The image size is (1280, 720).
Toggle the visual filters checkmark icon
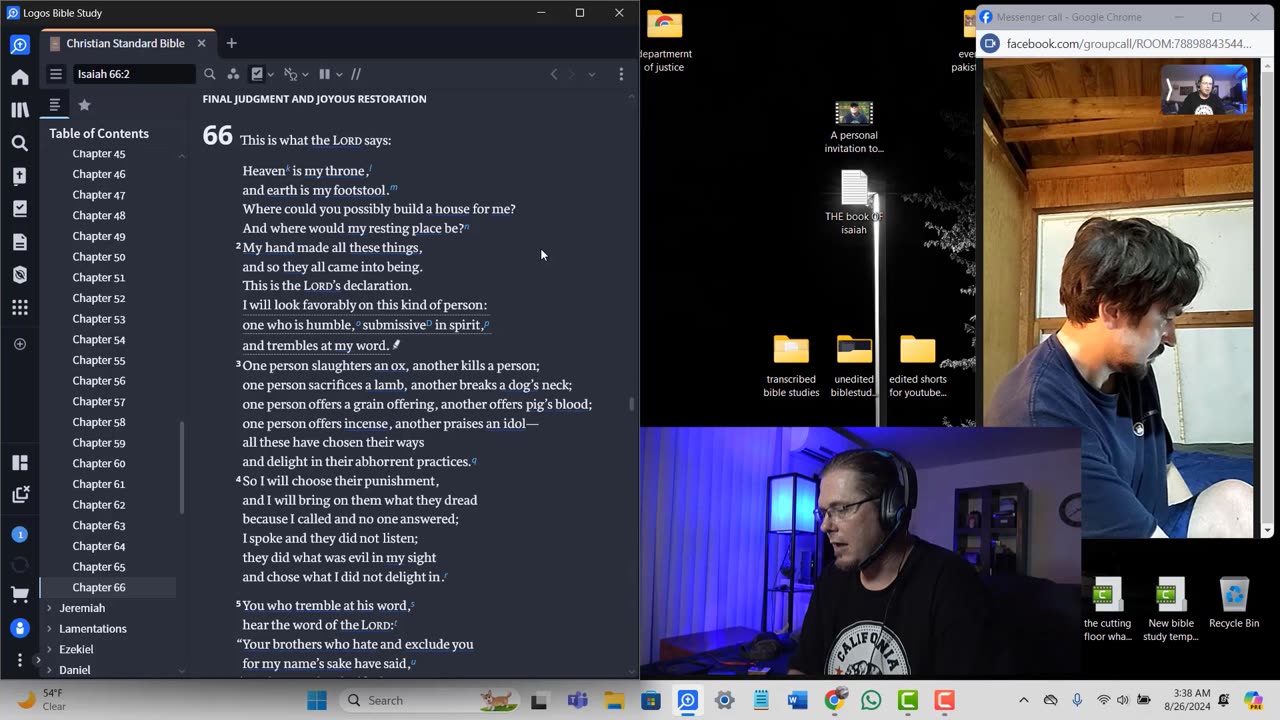tap(257, 74)
